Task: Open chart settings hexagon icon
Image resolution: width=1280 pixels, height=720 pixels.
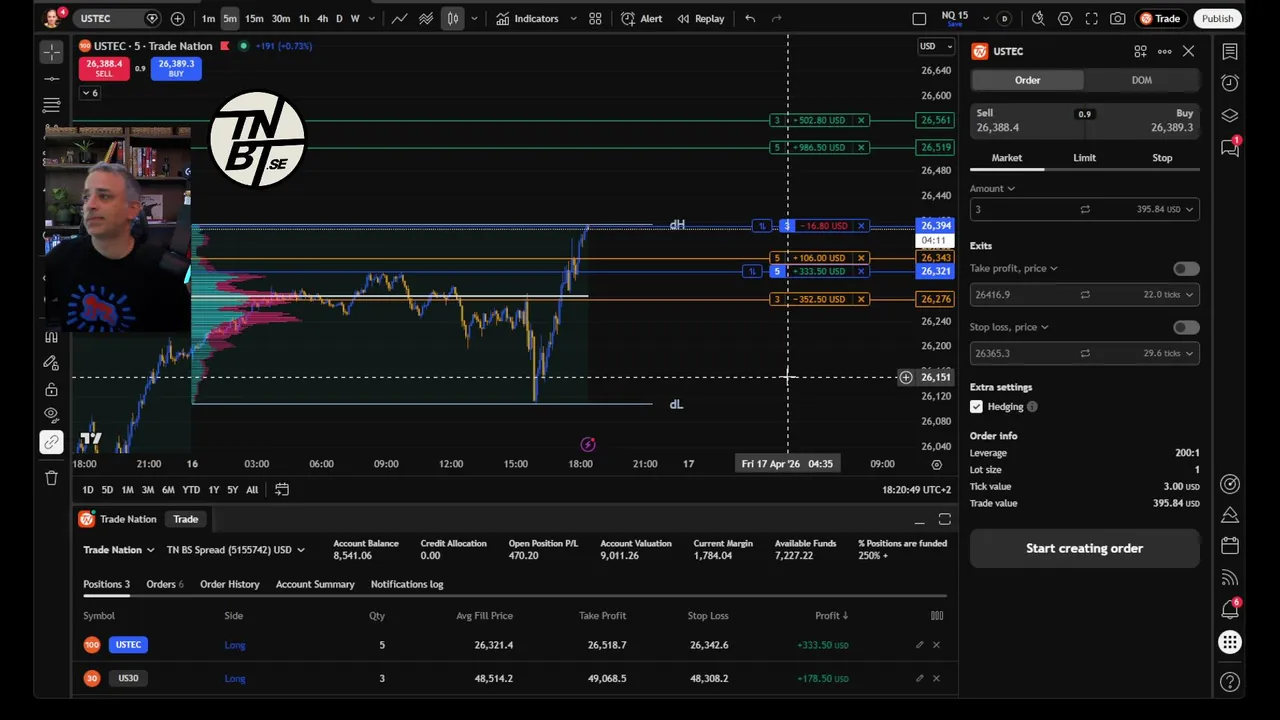Action: click(1065, 18)
